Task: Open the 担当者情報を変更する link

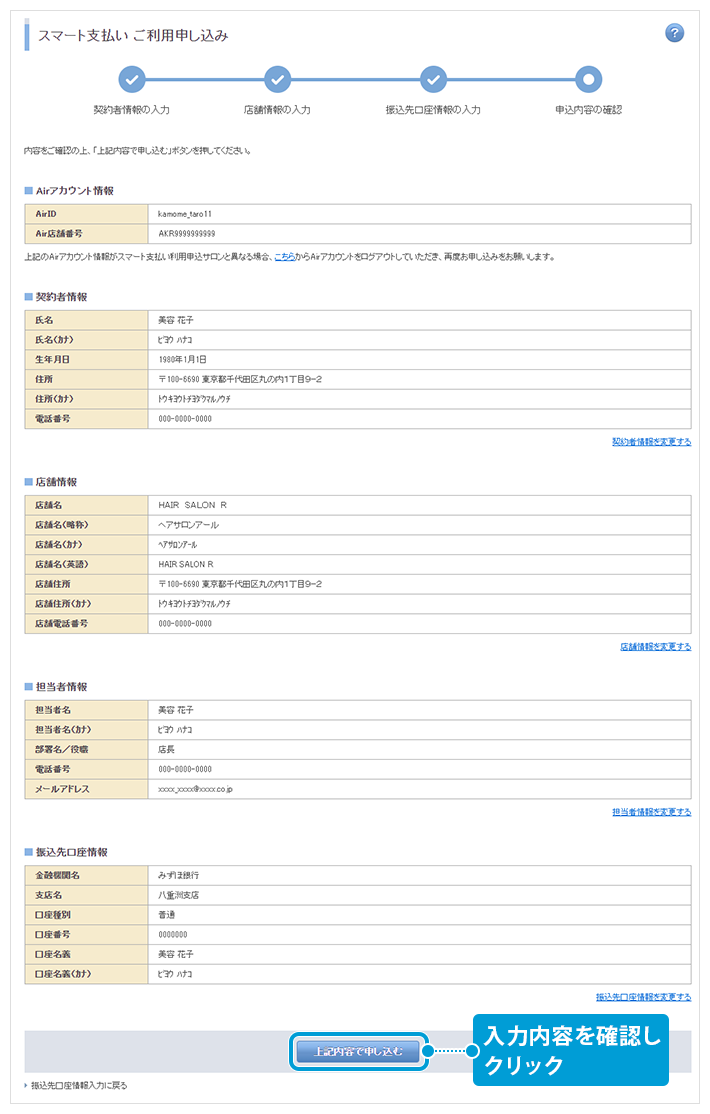Action: (651, 812)
